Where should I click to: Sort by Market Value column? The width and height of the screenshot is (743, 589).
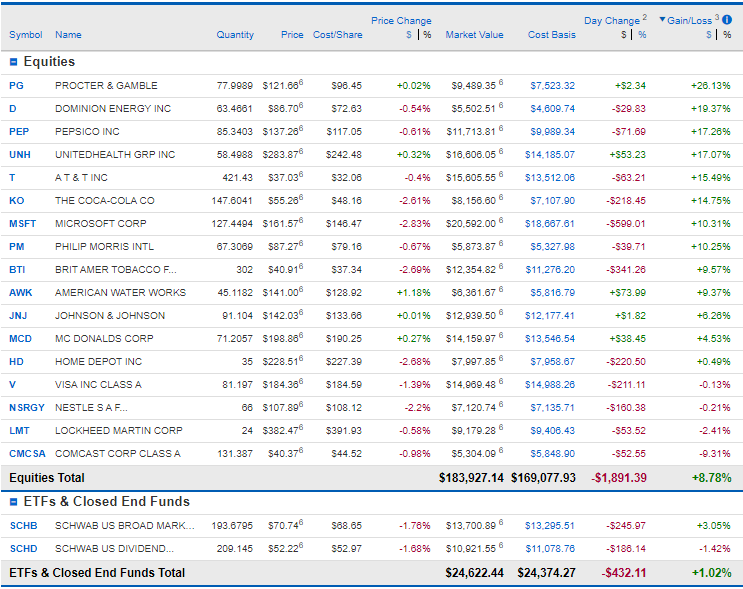[474, 35]
